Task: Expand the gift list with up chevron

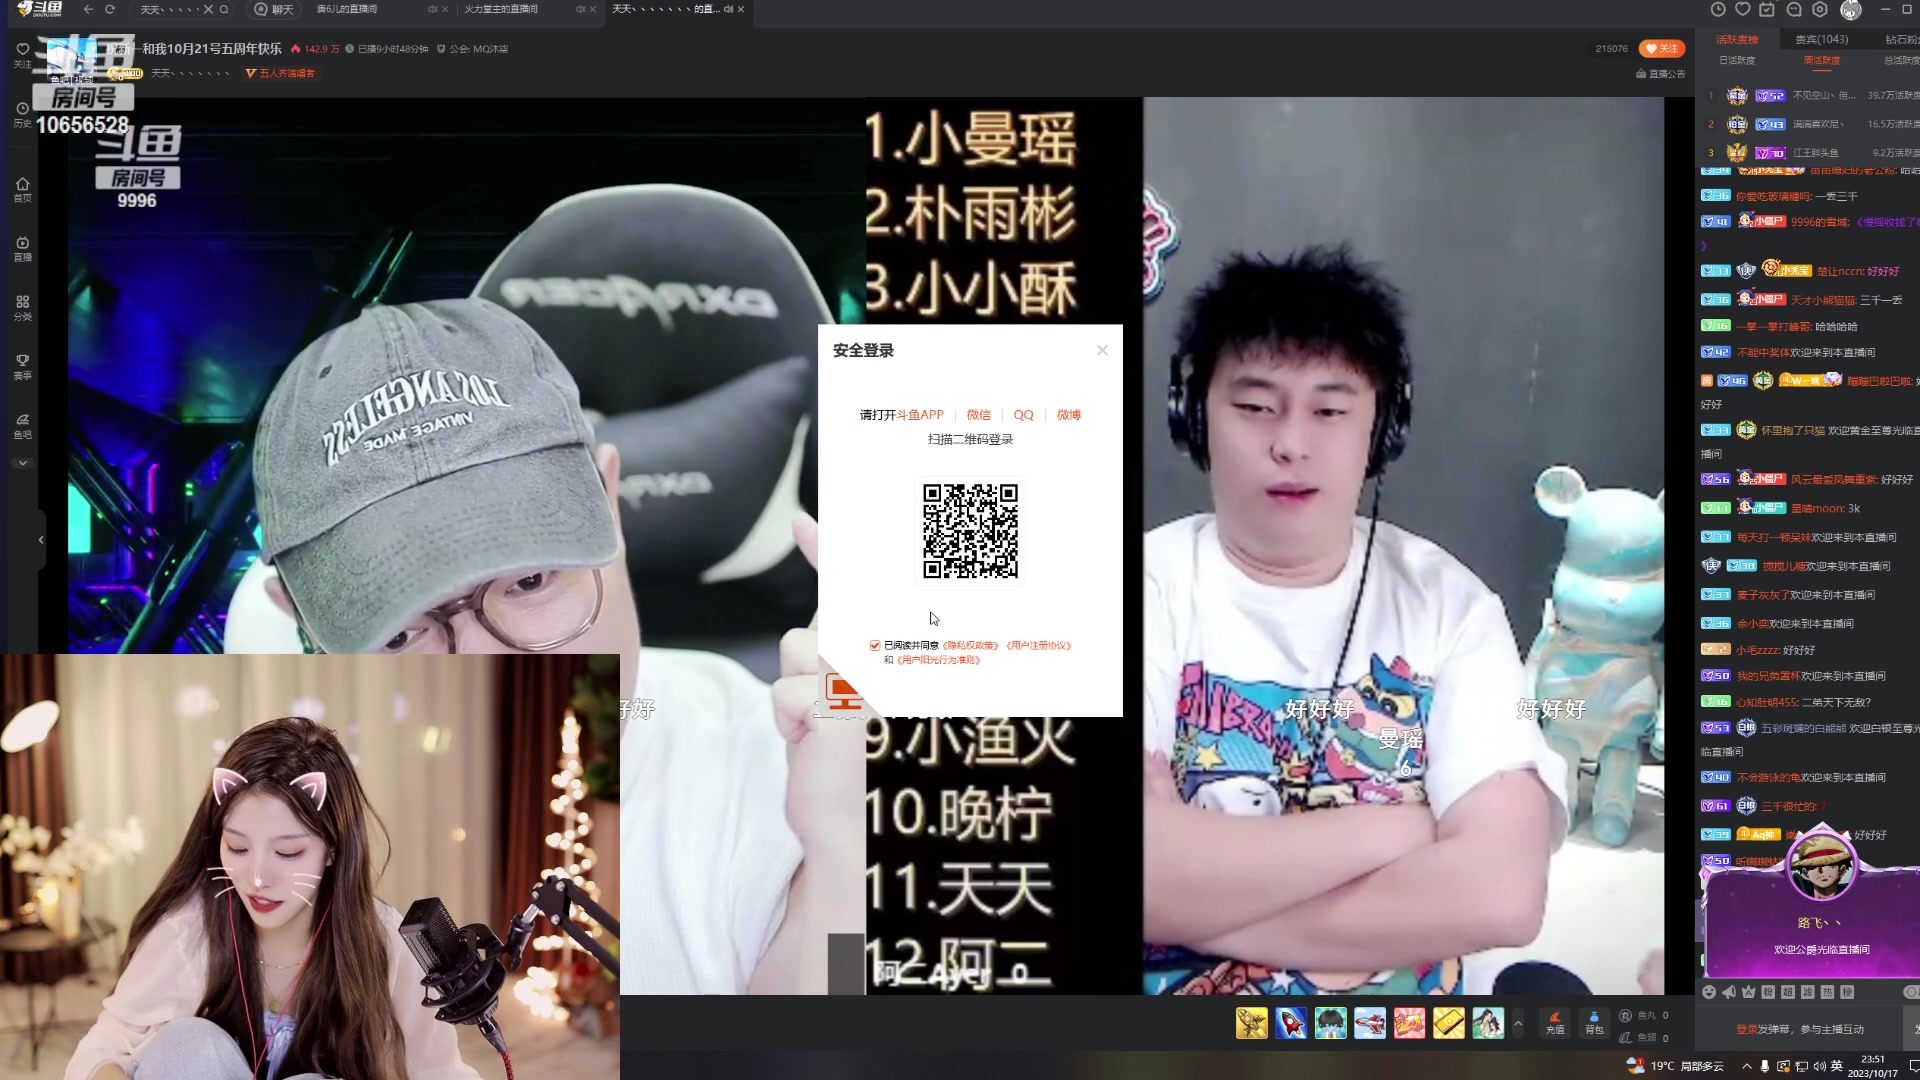Action: pyautogui.click(x=1518, y=1023)
